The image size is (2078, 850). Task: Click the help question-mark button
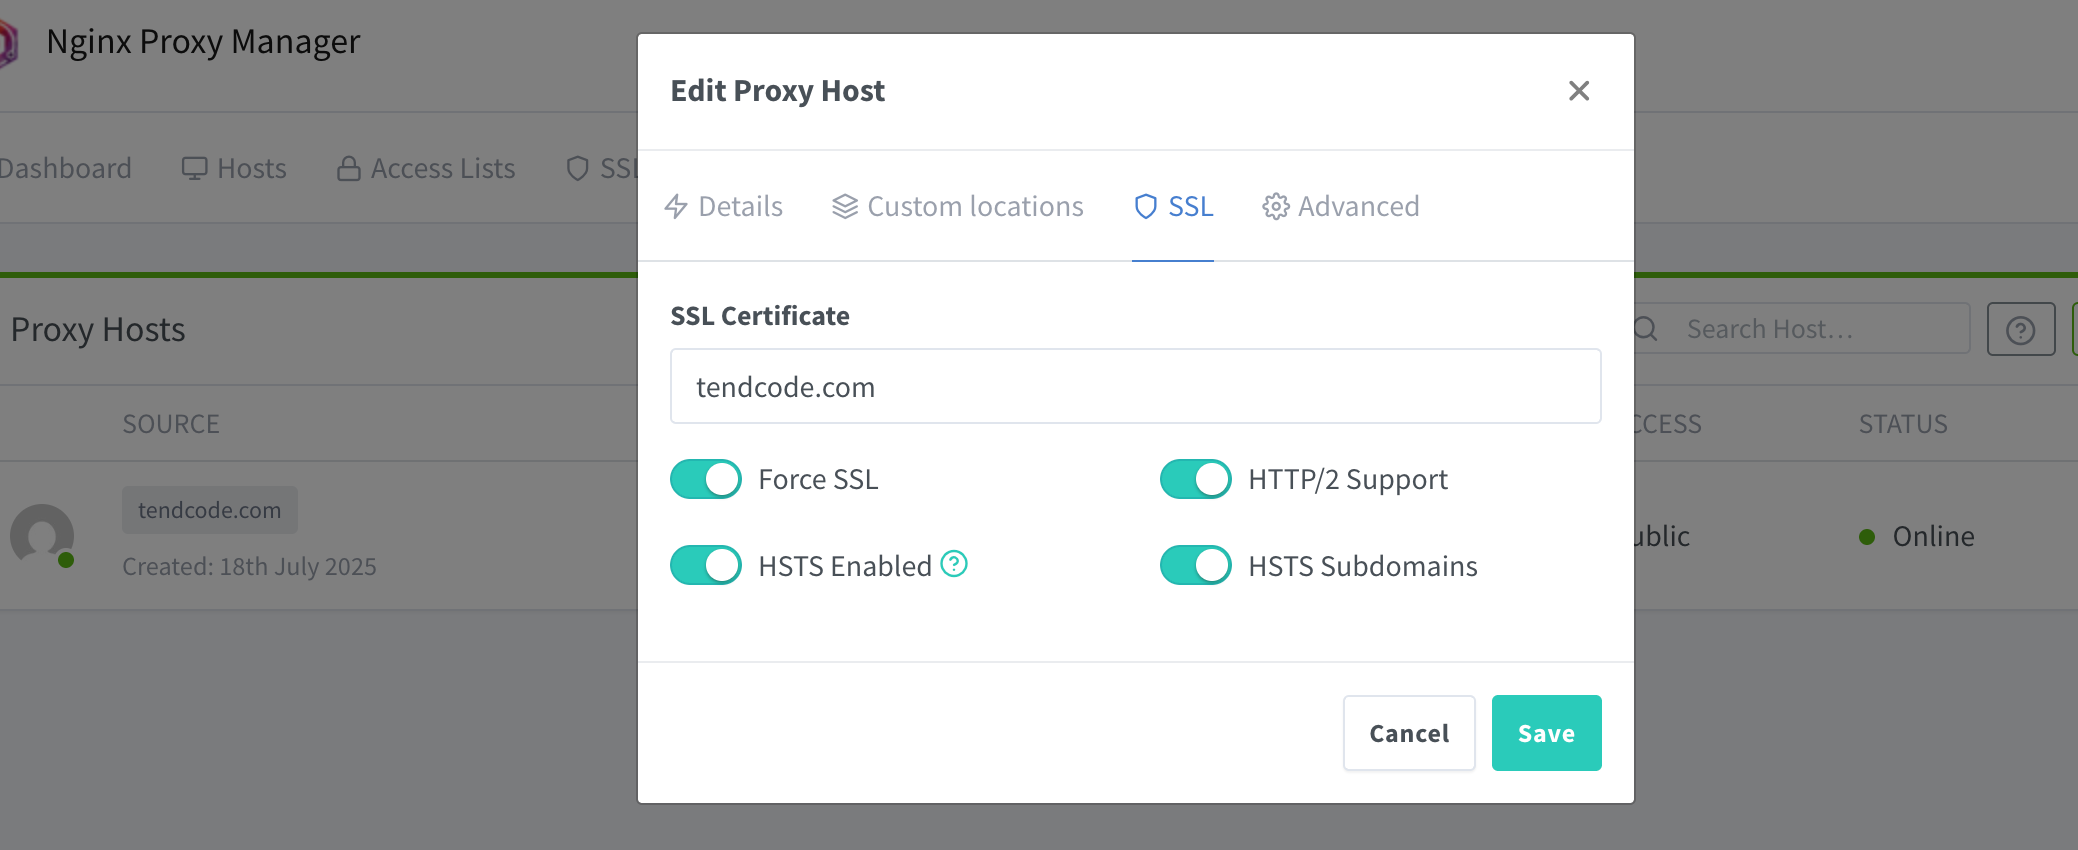point(2021,329)
